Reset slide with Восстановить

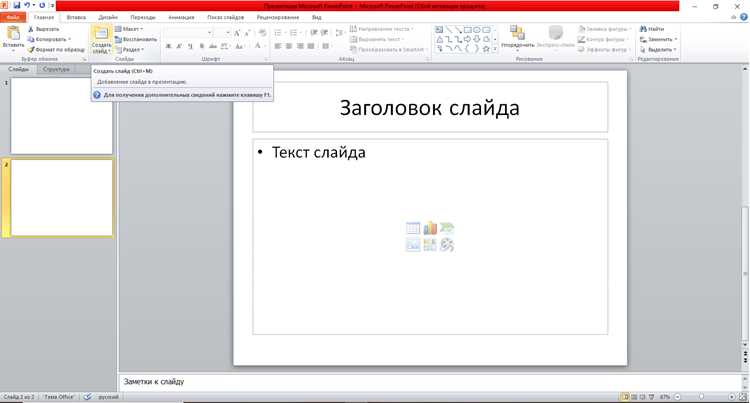tap(136, 39)
